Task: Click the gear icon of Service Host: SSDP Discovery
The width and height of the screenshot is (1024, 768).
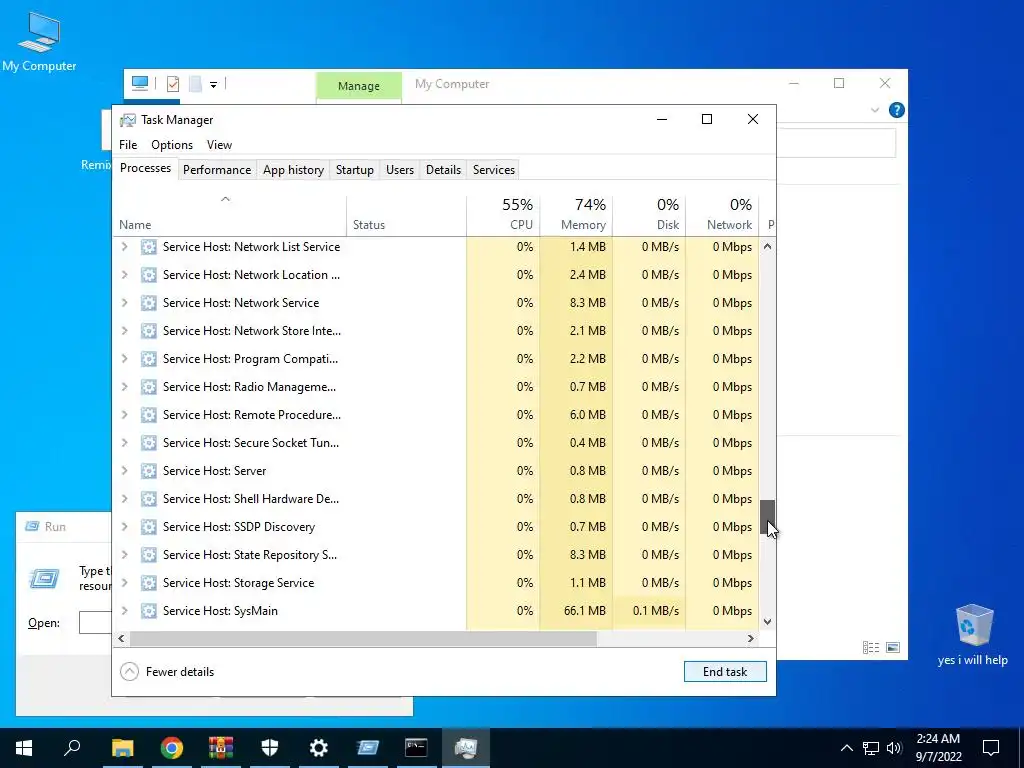Action: [149, 527]
